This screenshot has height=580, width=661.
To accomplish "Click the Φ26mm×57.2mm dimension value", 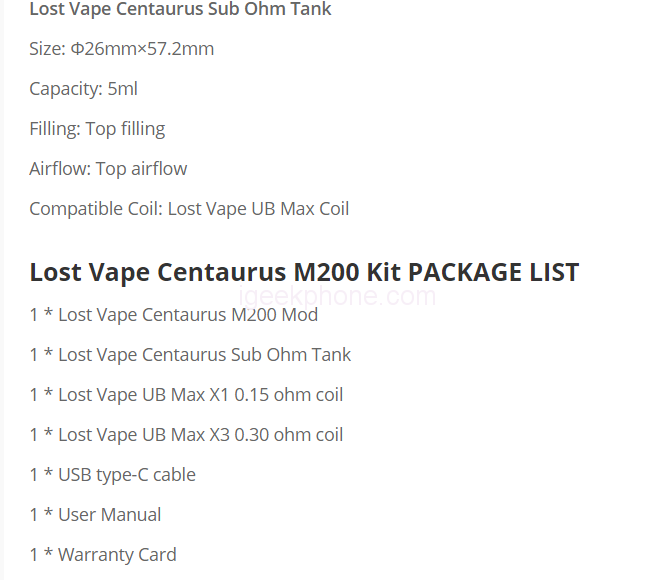I will tap(142, 49).
